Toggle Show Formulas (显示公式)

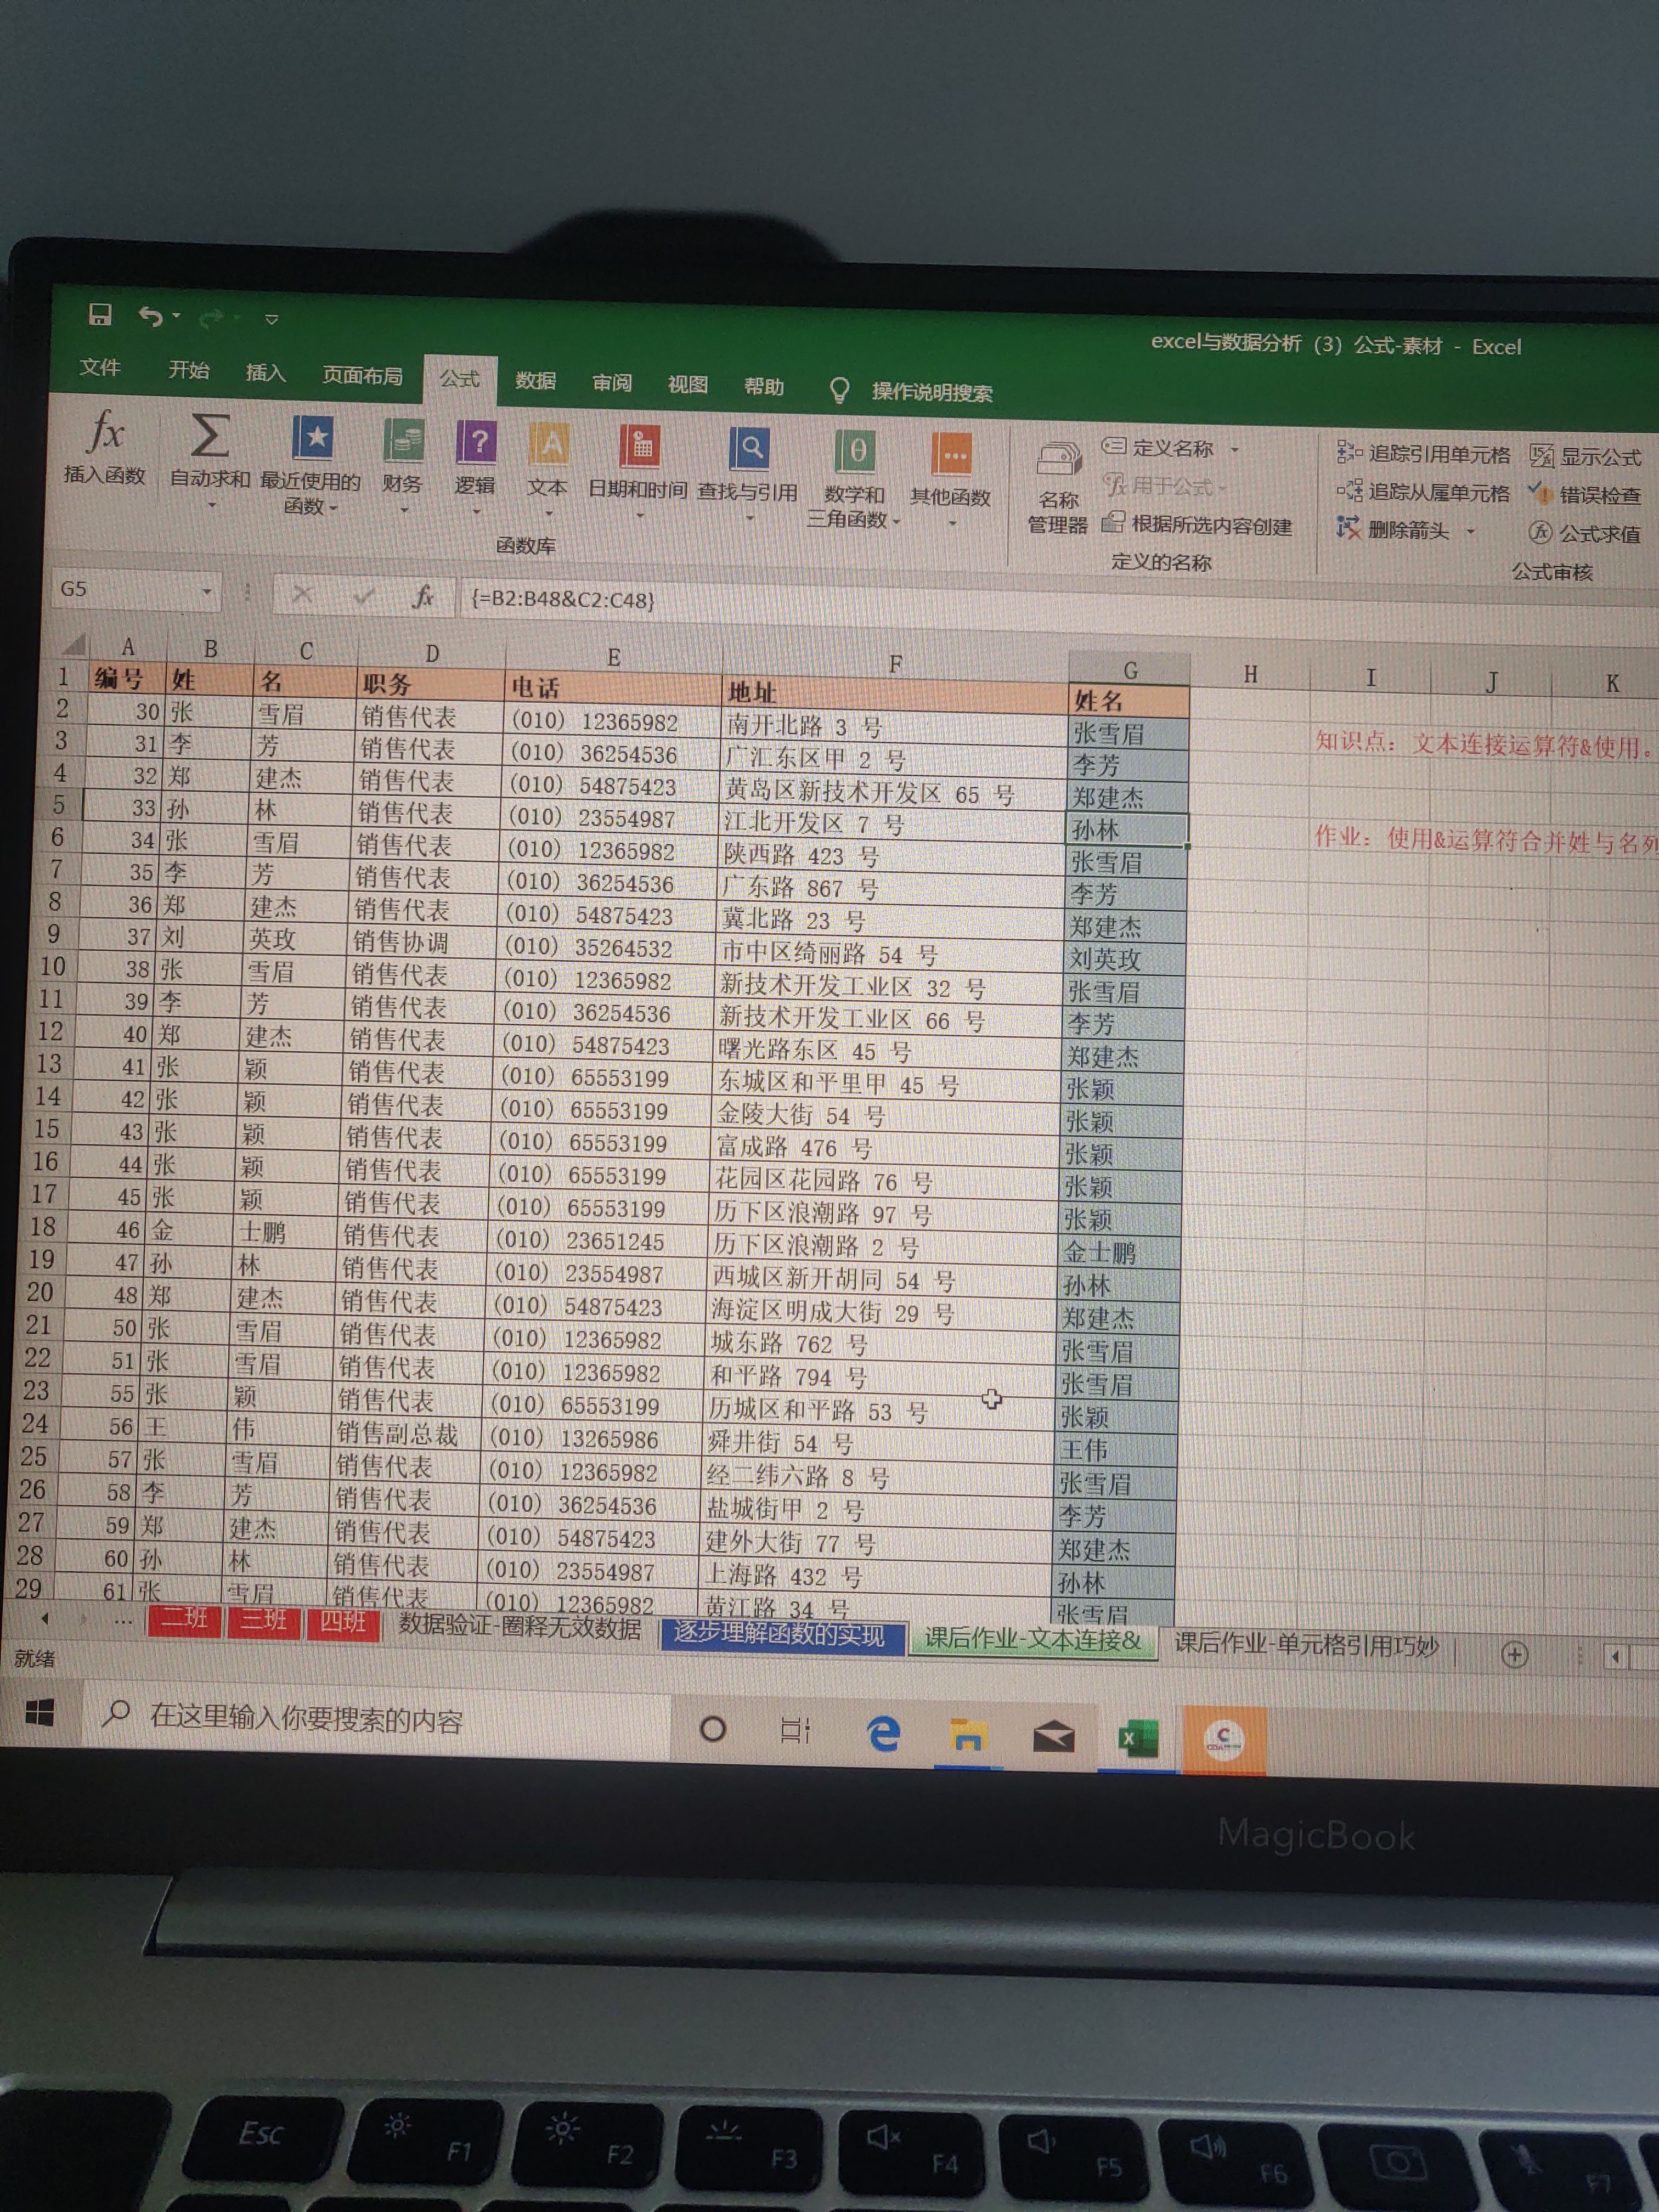pyautogui.click(x=1586, y=457)
